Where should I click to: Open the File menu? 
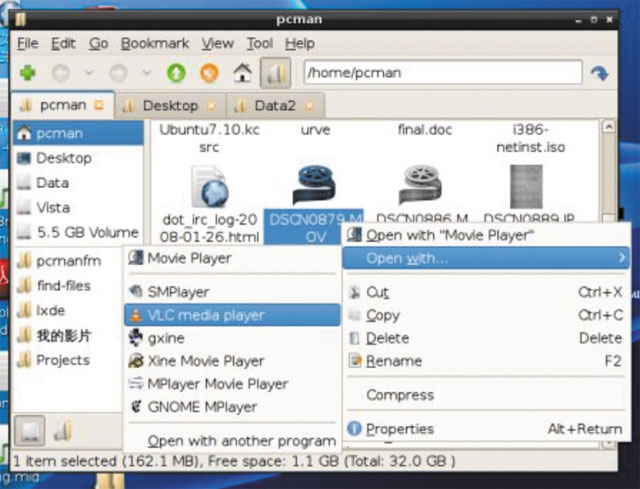click(28, 43)
